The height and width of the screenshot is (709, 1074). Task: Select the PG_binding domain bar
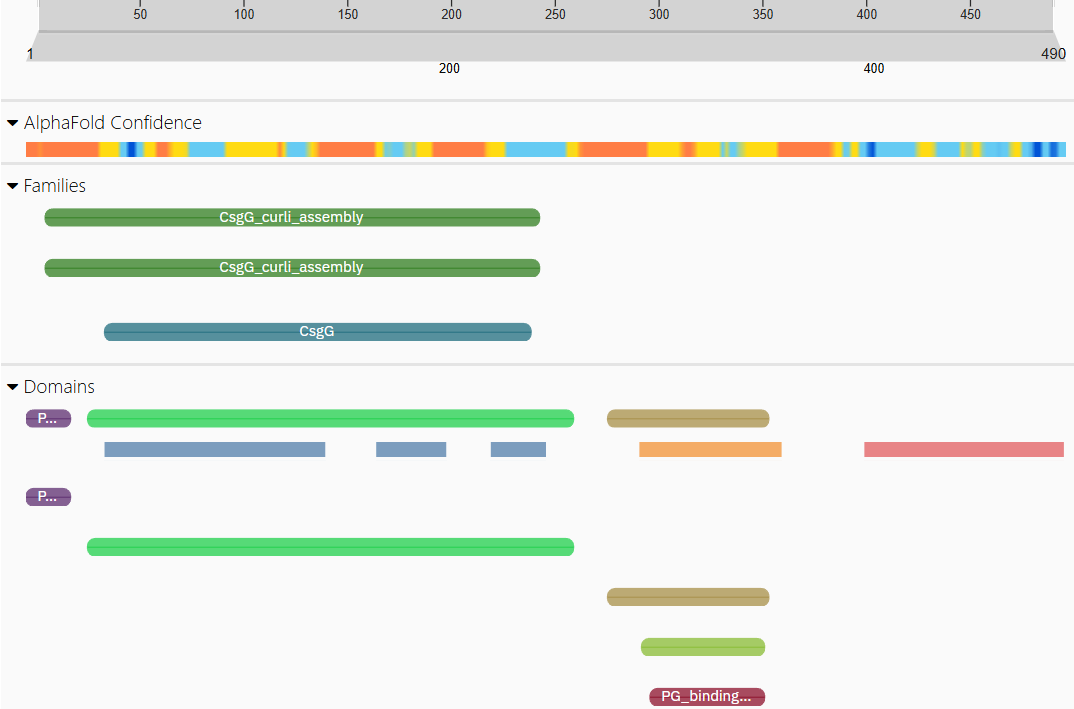(x=707, y=697)
